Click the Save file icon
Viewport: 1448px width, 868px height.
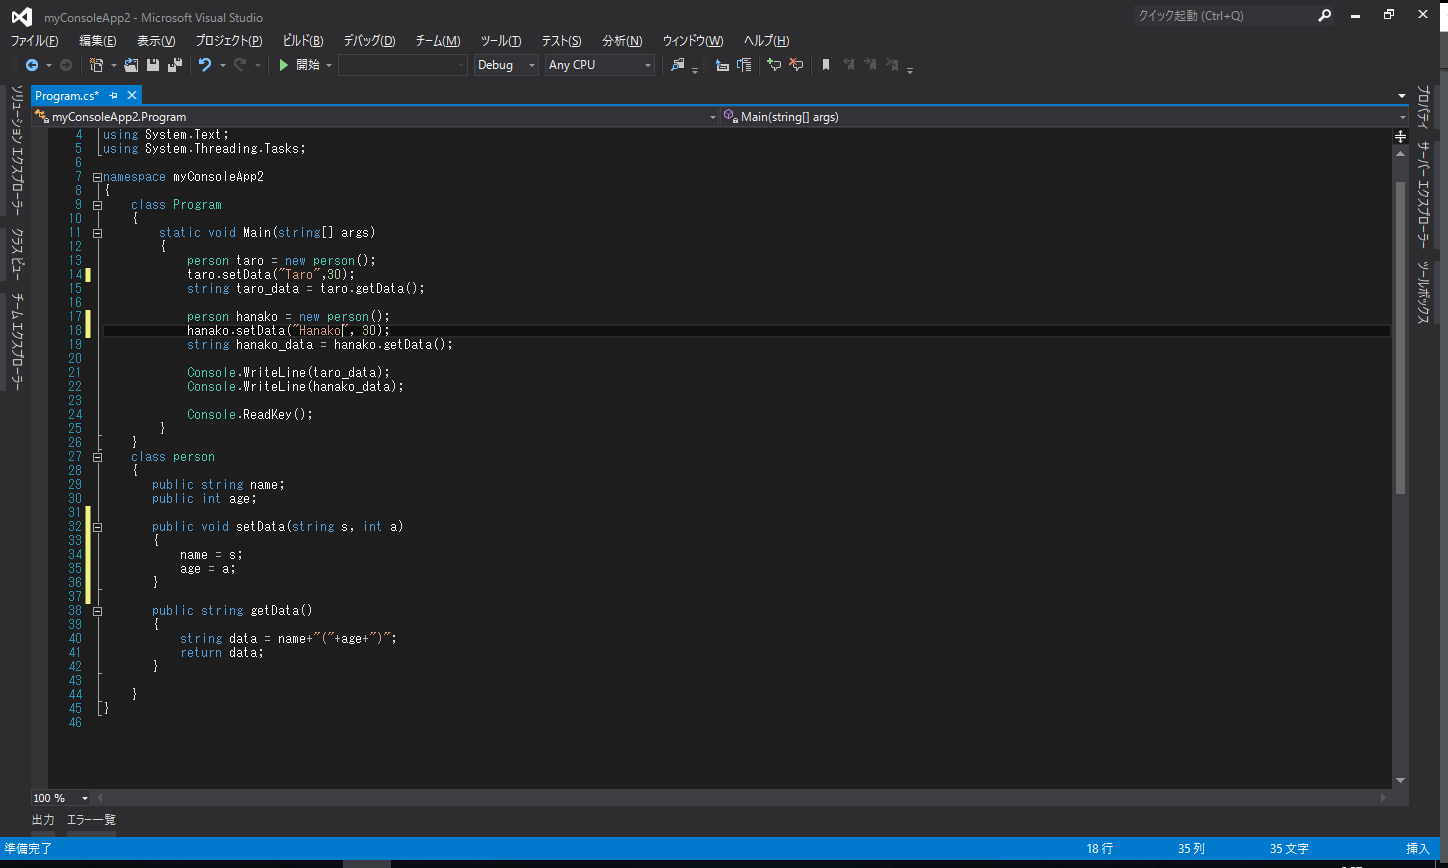point(153,65)
